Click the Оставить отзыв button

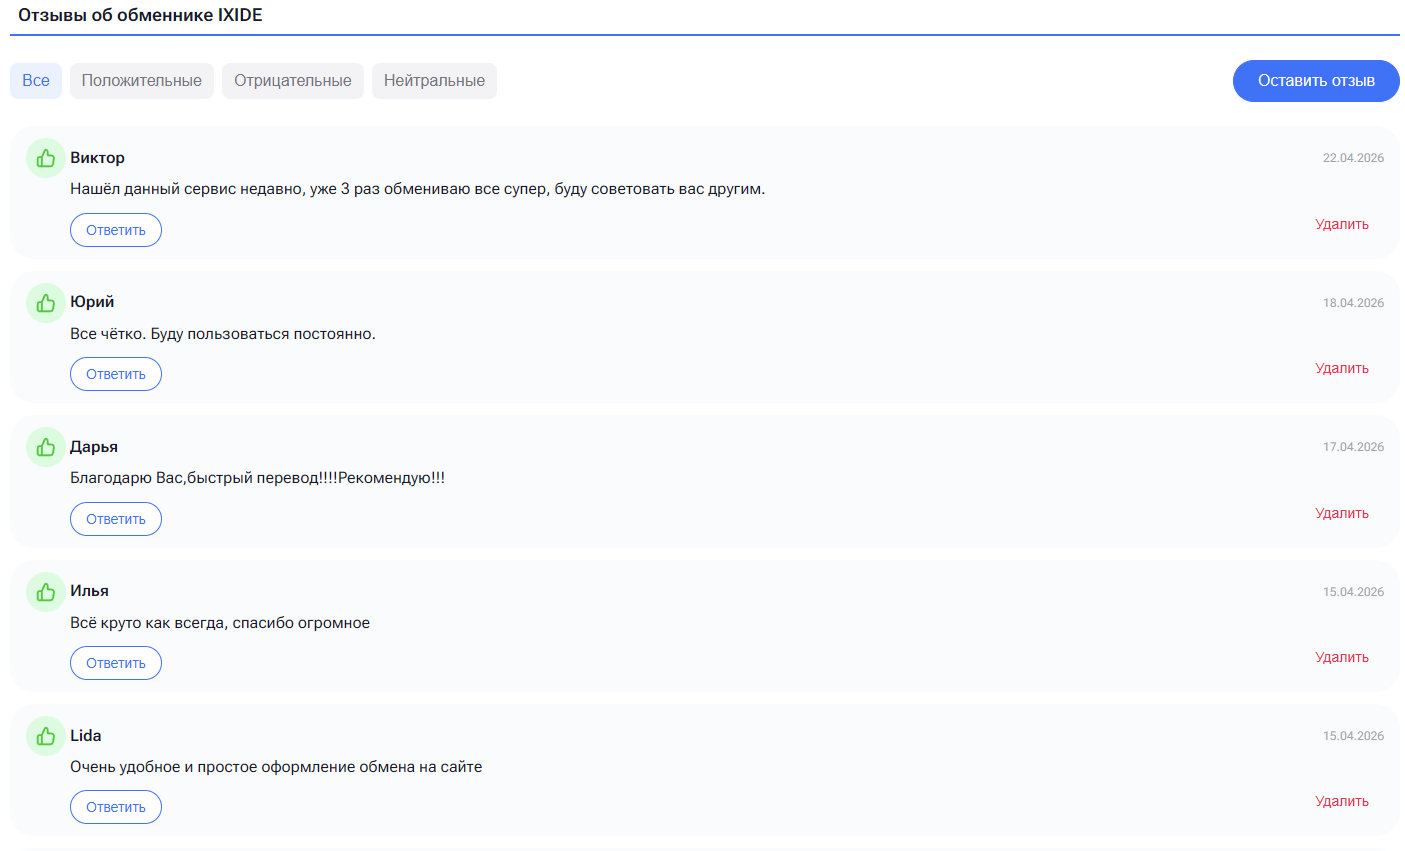point(1315,81)
